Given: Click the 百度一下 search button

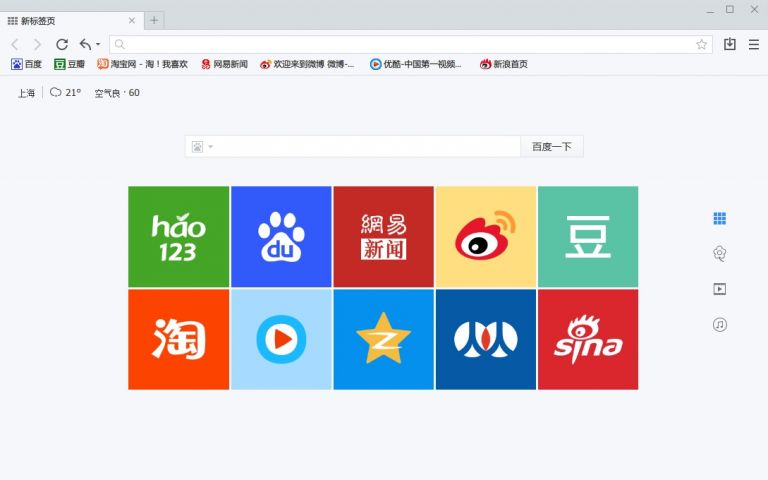Looking at the screenshot, I should pos(552,146).
